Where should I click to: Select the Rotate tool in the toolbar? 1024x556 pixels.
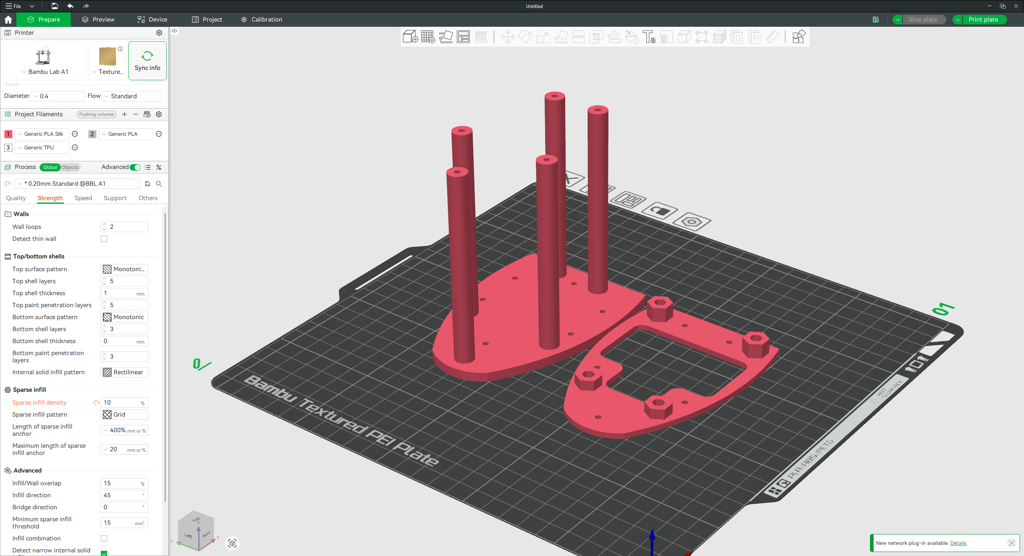525,37
